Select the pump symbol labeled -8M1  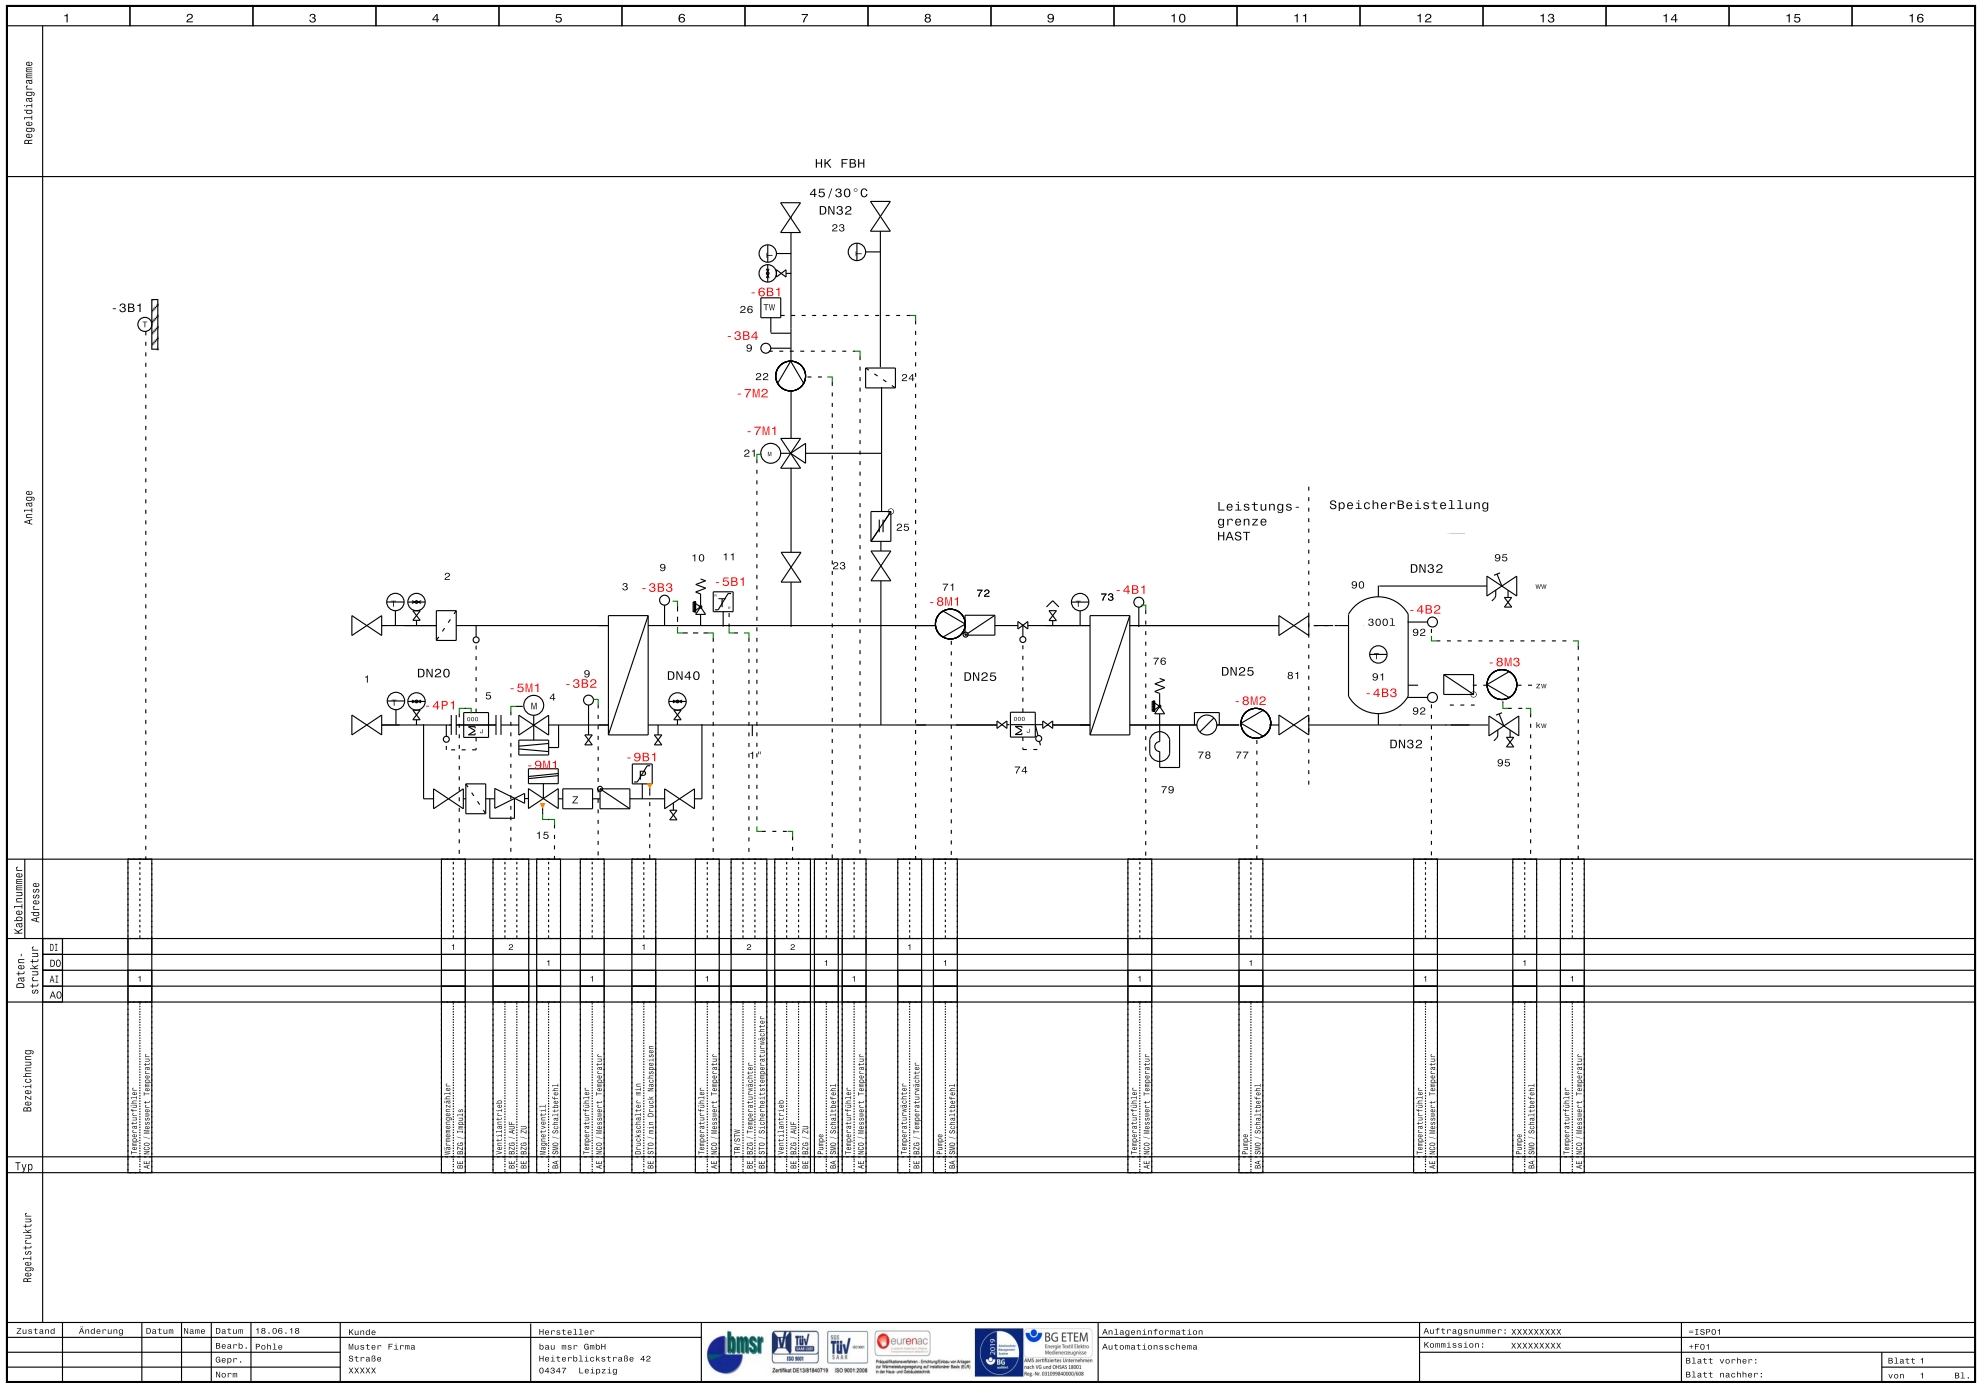(949, 624)
